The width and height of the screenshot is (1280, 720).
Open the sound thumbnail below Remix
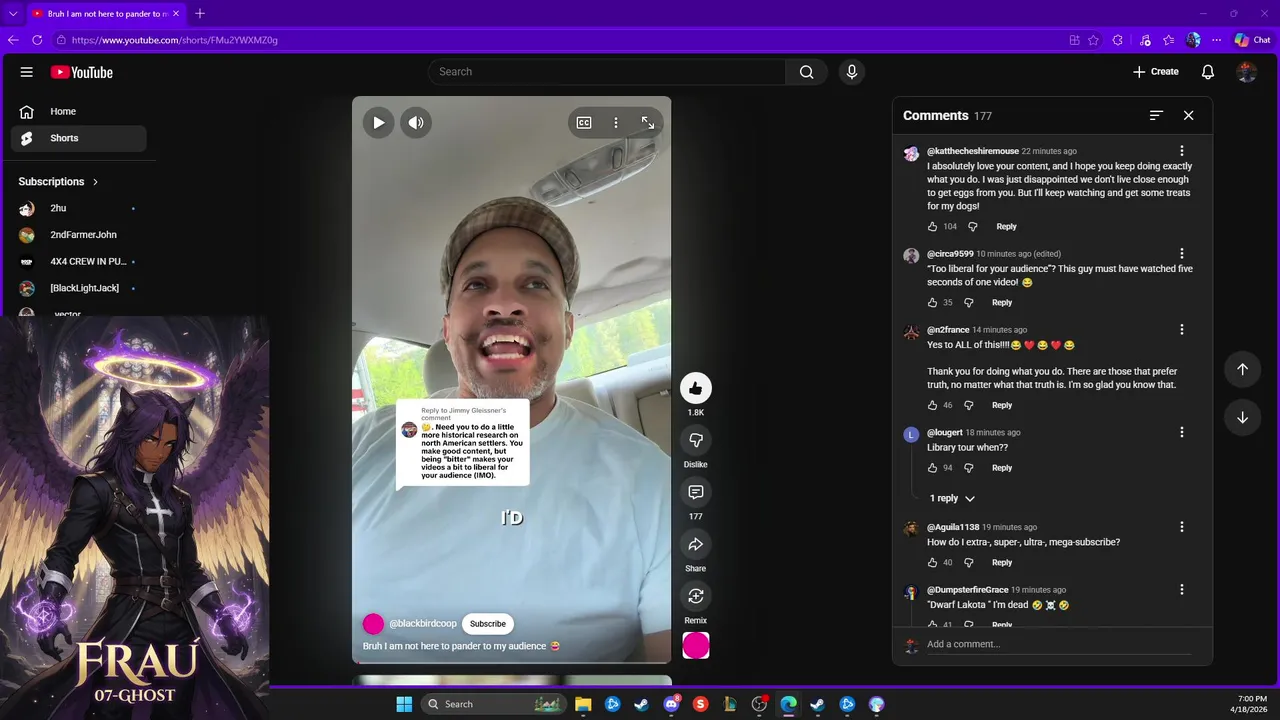tap(696, 646)
